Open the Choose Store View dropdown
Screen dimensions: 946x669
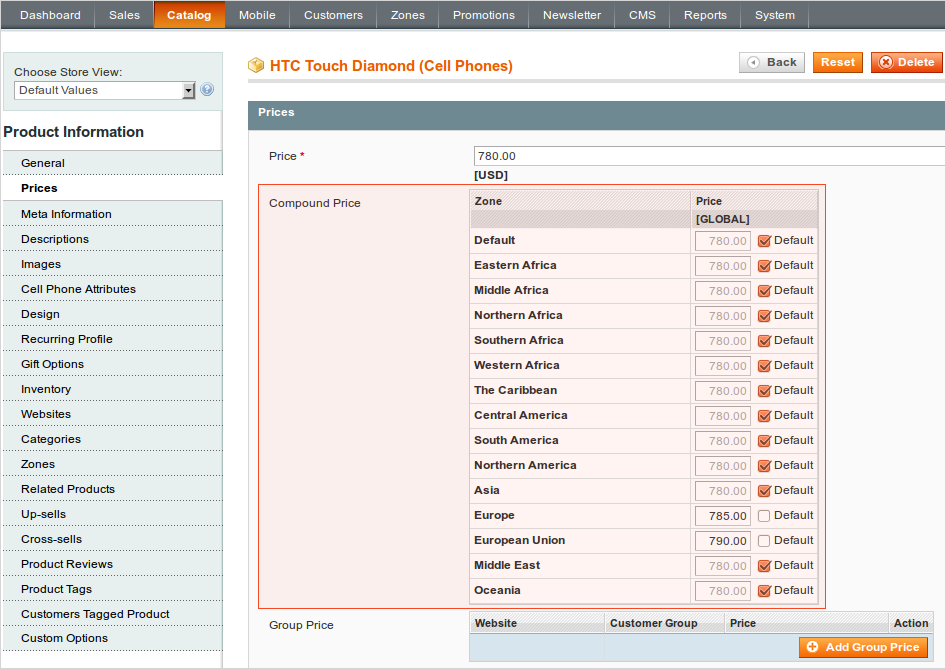[x=104, y=90]
